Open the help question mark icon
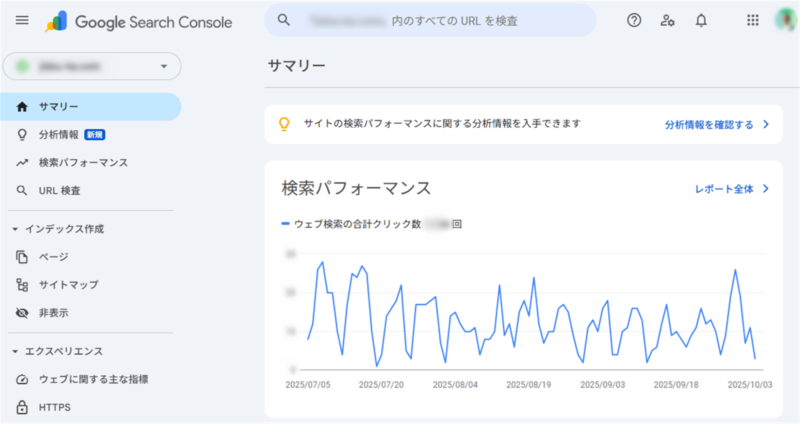Viewport: 800px width, 424px height. 633,20
